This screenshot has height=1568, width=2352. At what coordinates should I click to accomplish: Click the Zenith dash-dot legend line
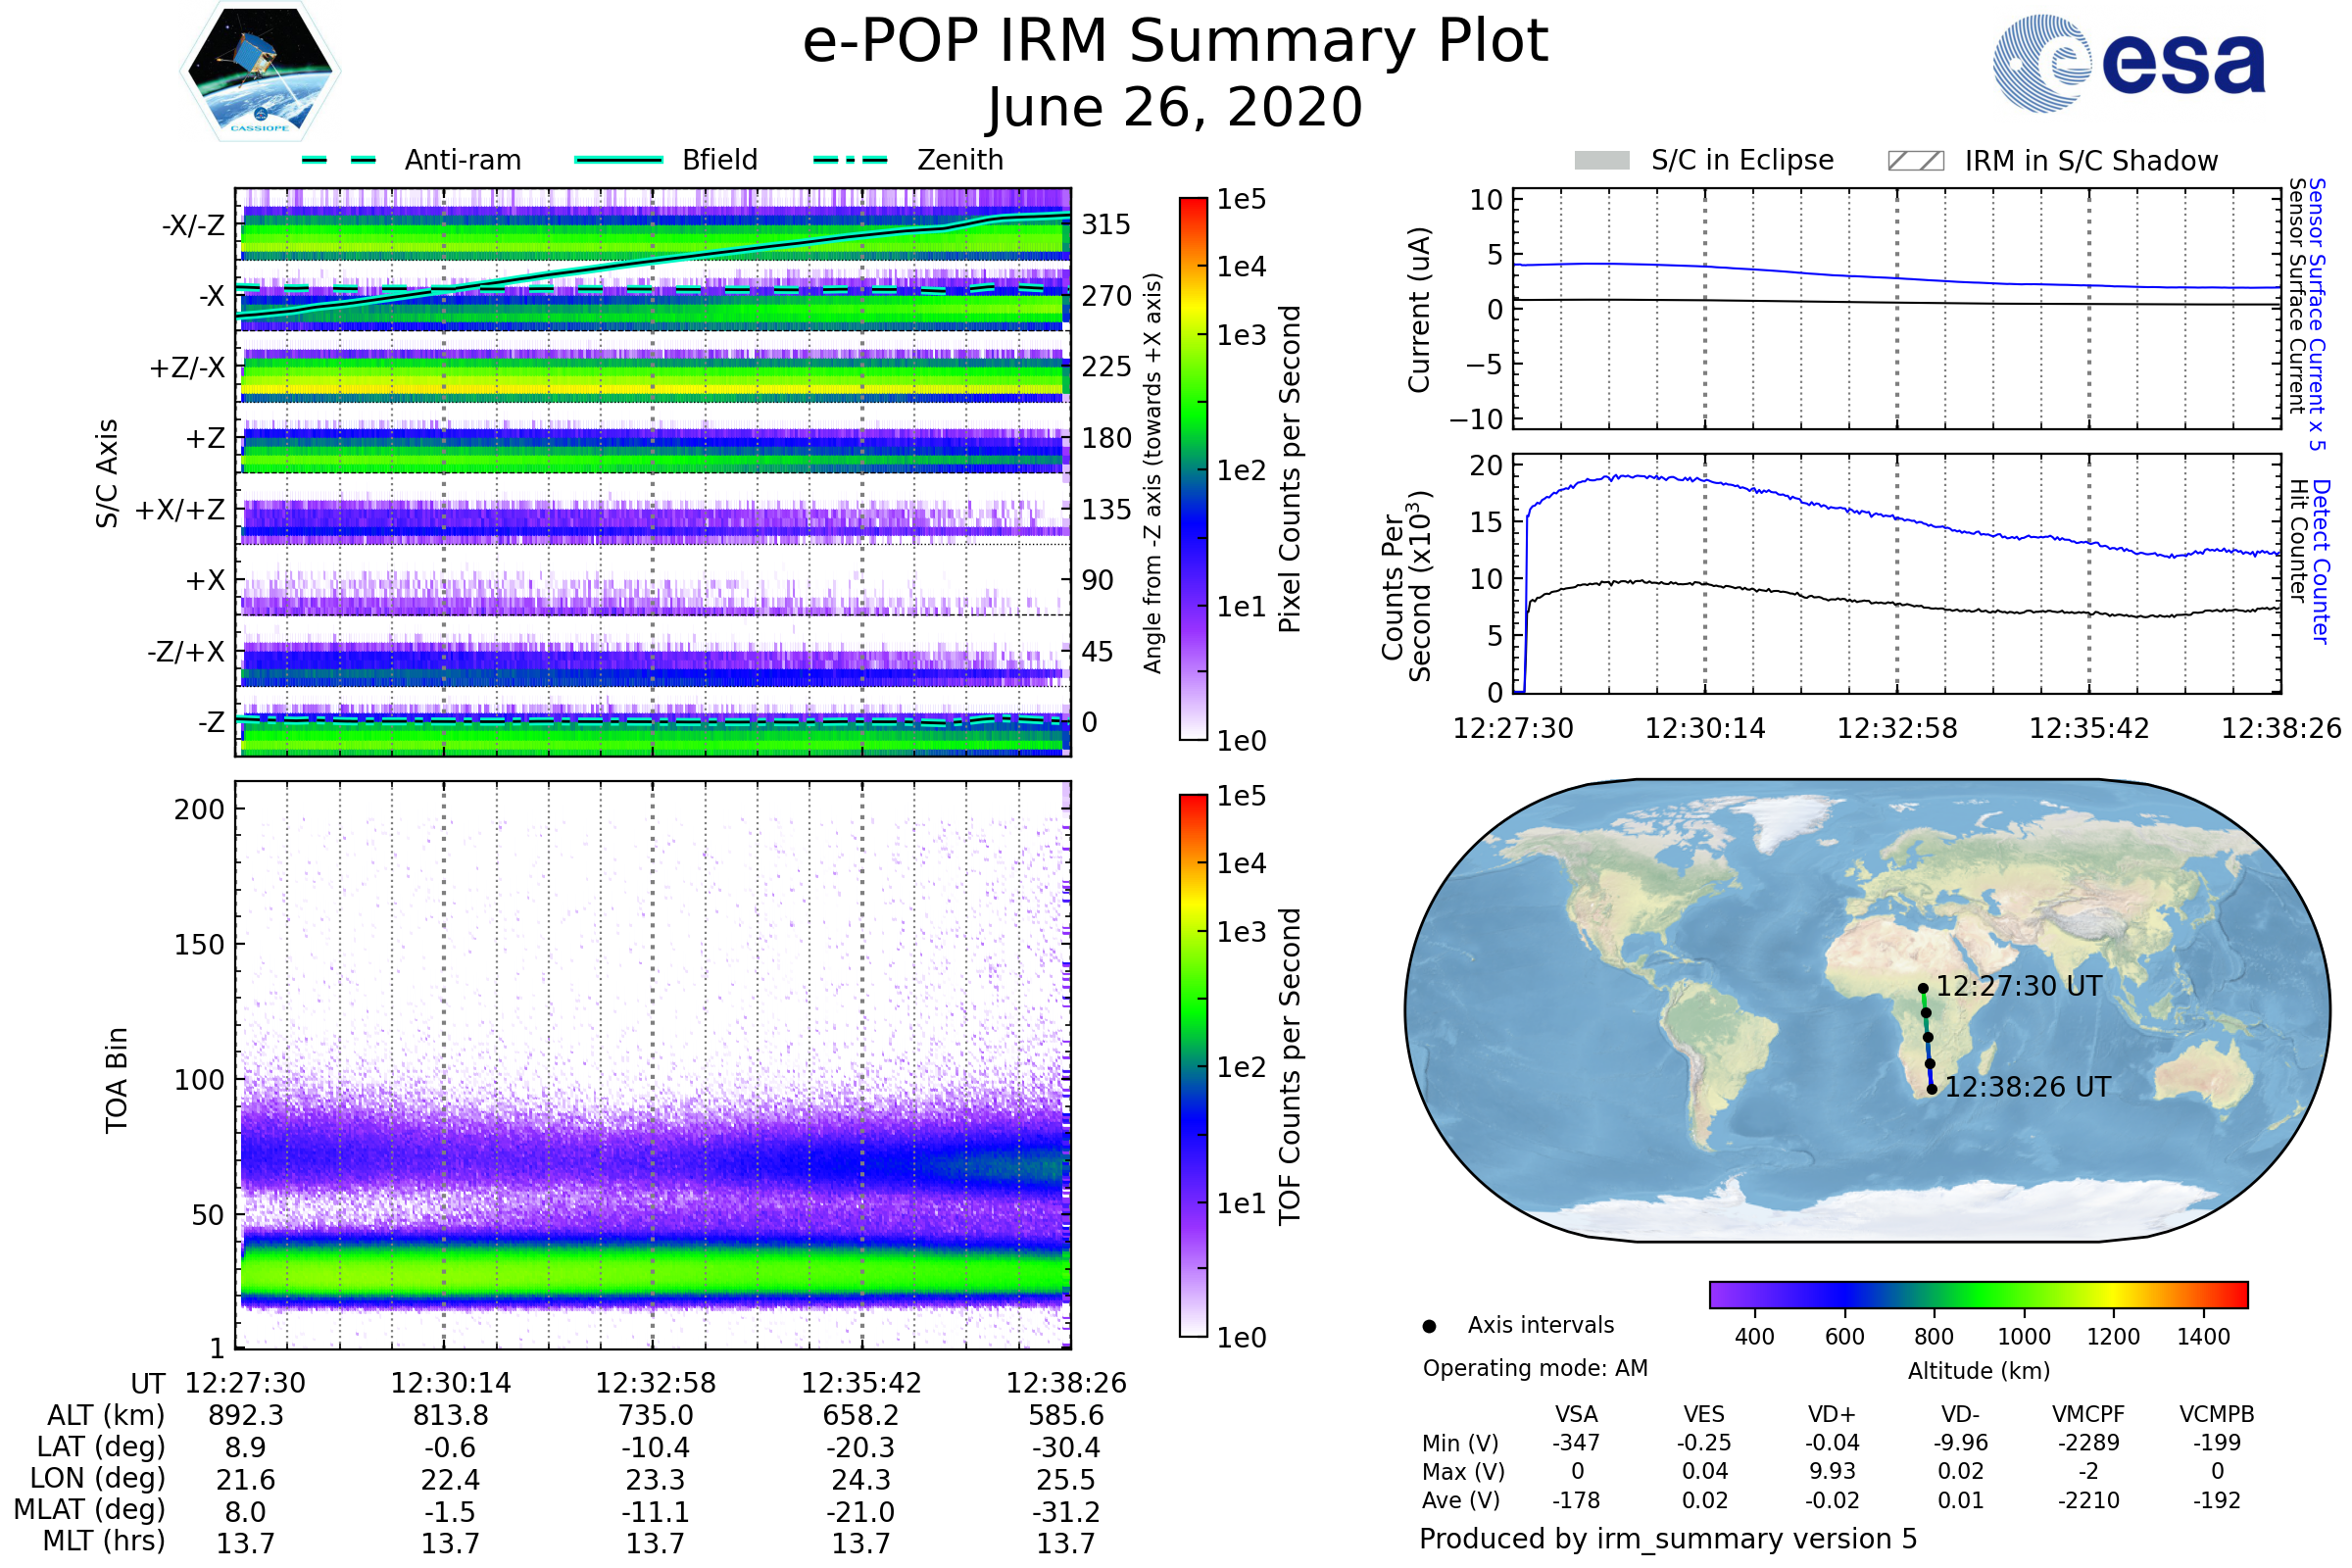pyautogui.click(x=851, y=160)
